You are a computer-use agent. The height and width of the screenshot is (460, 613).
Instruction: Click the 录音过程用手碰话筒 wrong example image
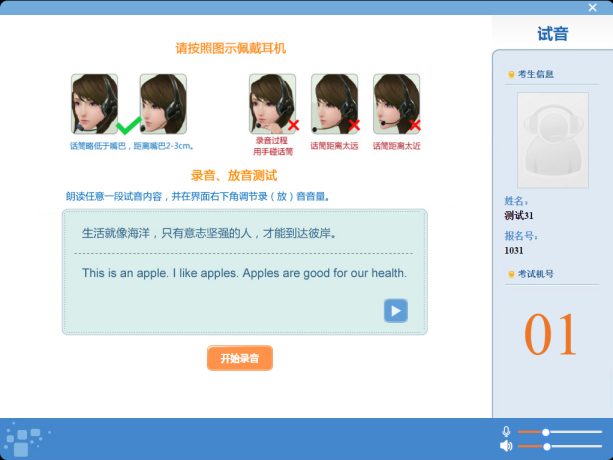click(272, 104)
